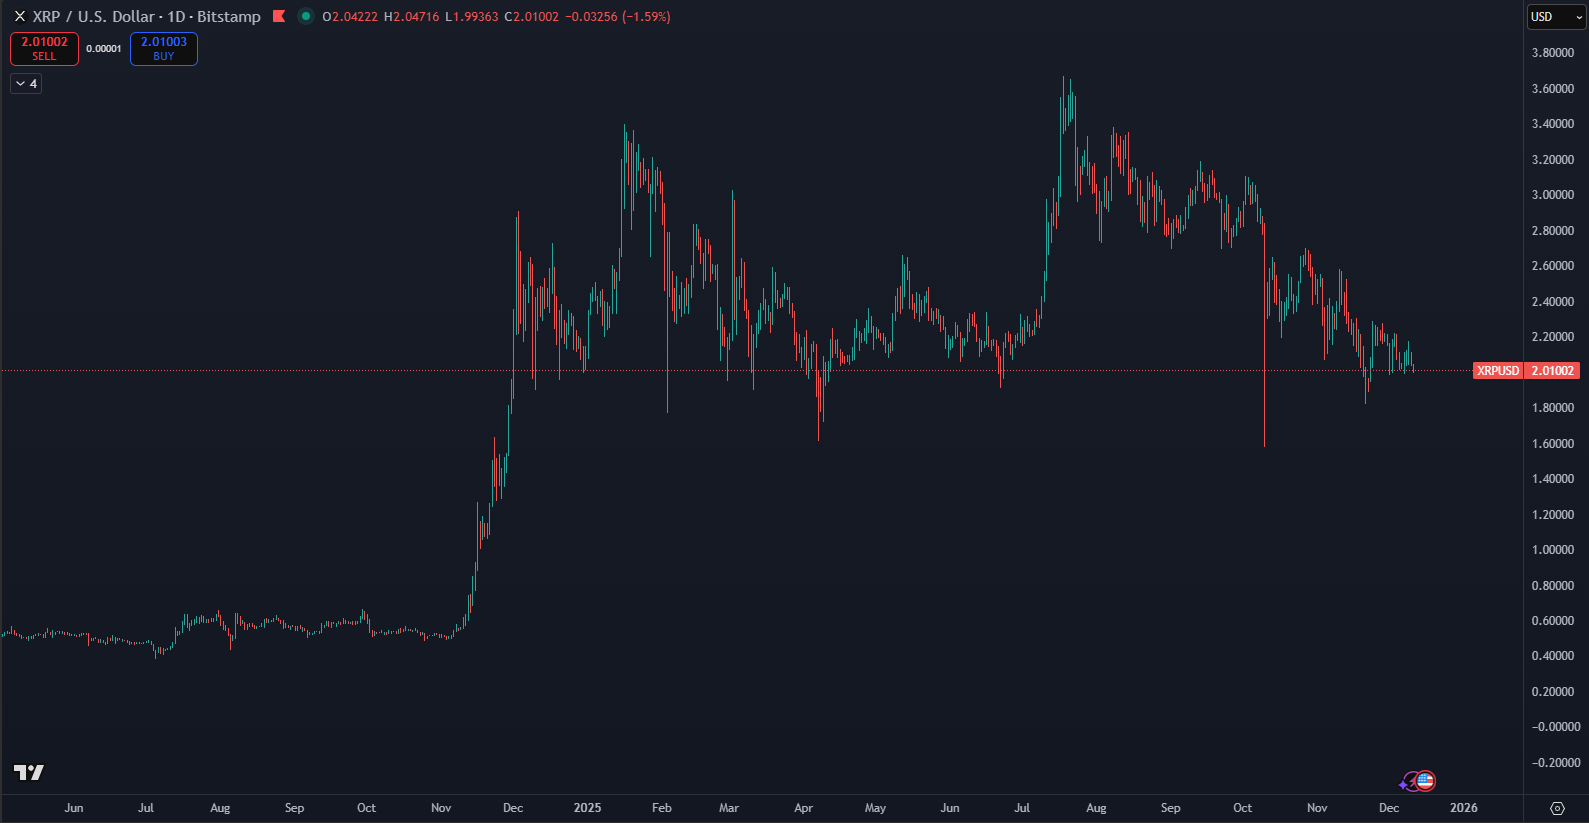Click the Bitstamp exchange name in title
The image size is (1589, 823).
(228, 17)
